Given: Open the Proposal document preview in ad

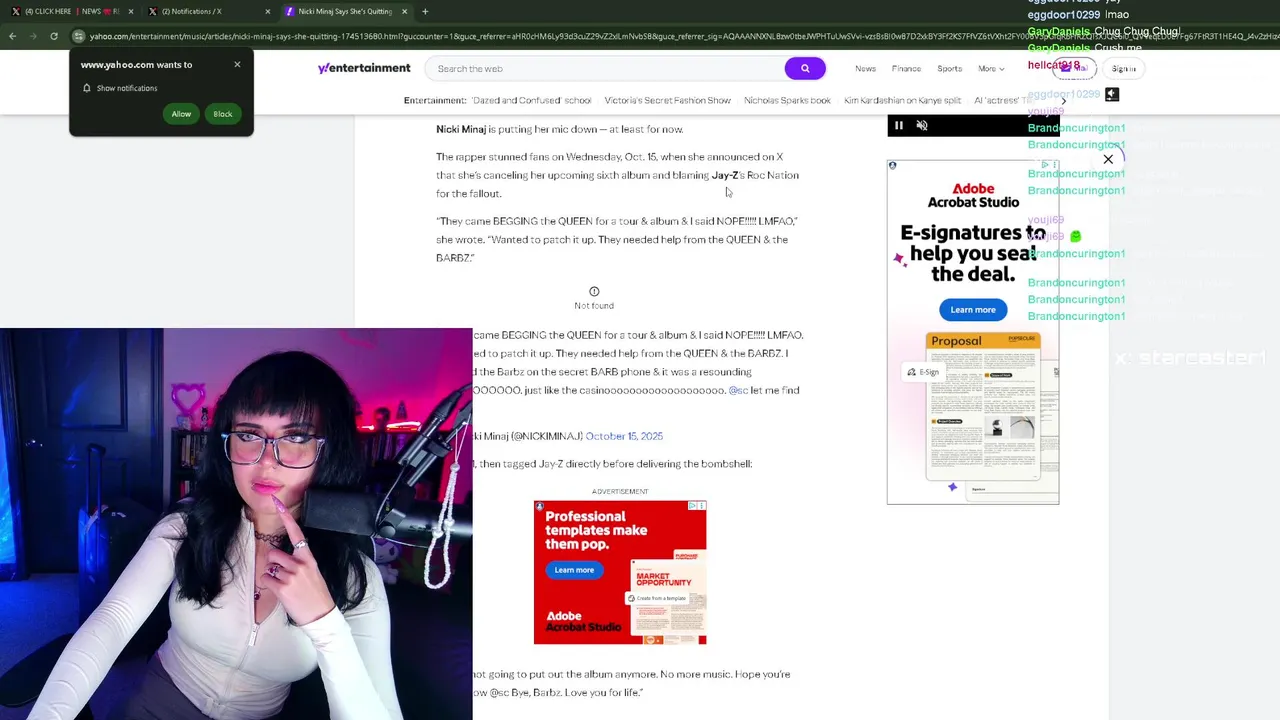Looking at the screenshot, I should coord(983,406).
